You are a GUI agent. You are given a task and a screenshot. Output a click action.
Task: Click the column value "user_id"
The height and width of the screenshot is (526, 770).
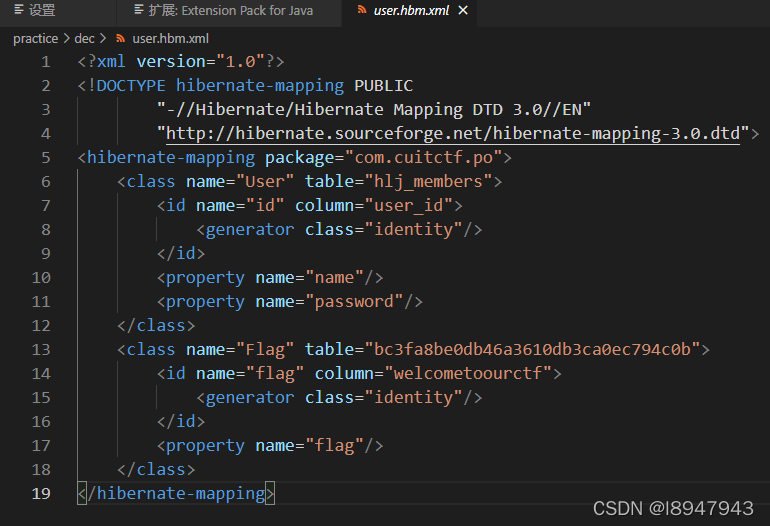tap(409, 205)
